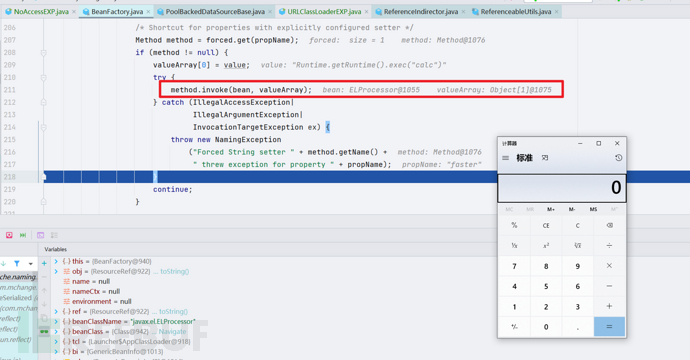Viewport: 690px width, 360px height.
Task: Expand the 'this' variable node
Action: point(56,261)
